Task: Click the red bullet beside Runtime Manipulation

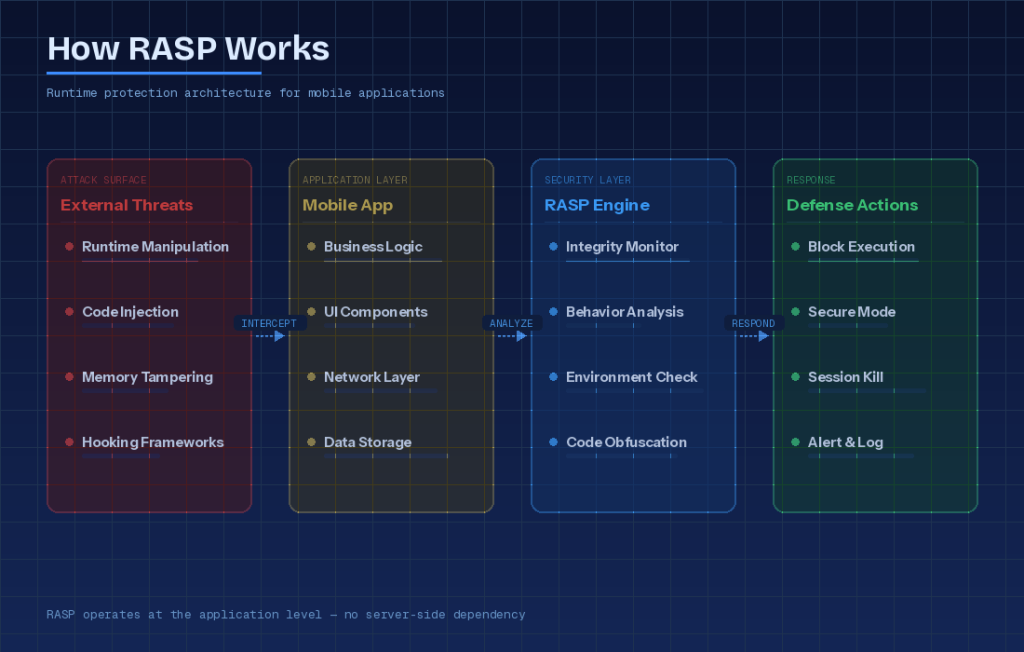Action: pos(69,247)
